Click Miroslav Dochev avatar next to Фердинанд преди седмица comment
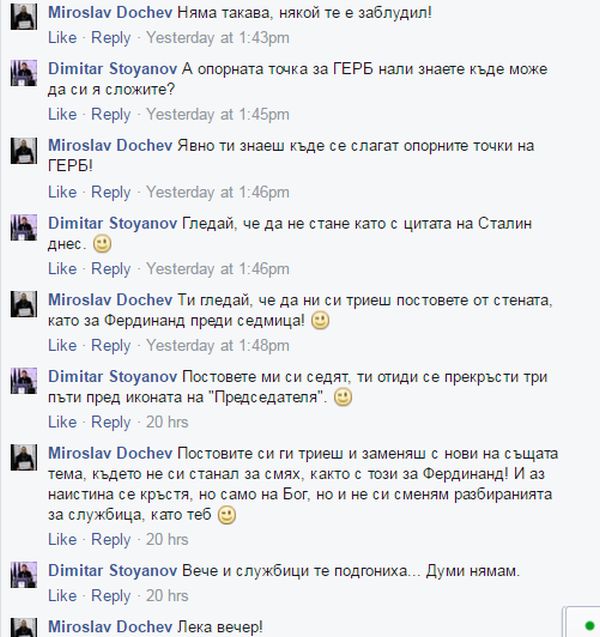The height and width of the screenshot is (637, 600). point(24,304)
